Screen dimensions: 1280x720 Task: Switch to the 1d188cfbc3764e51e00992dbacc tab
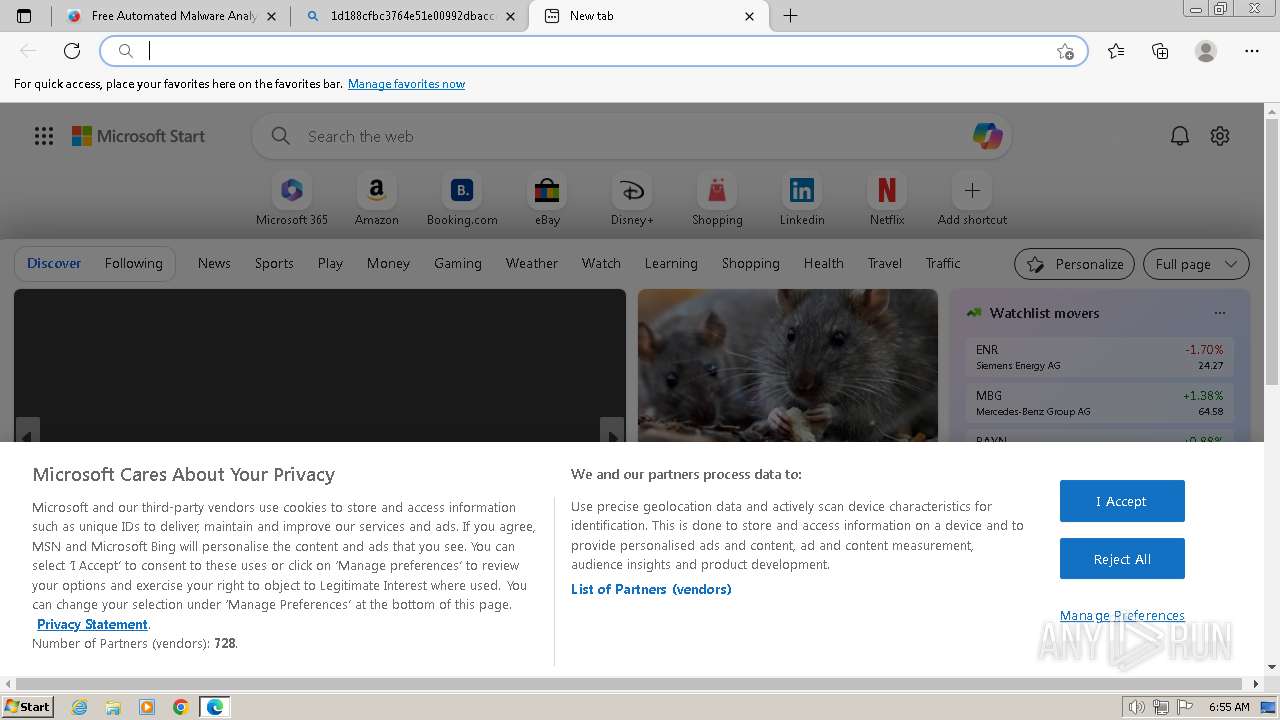pyautogui.click(x=410, y=16)
